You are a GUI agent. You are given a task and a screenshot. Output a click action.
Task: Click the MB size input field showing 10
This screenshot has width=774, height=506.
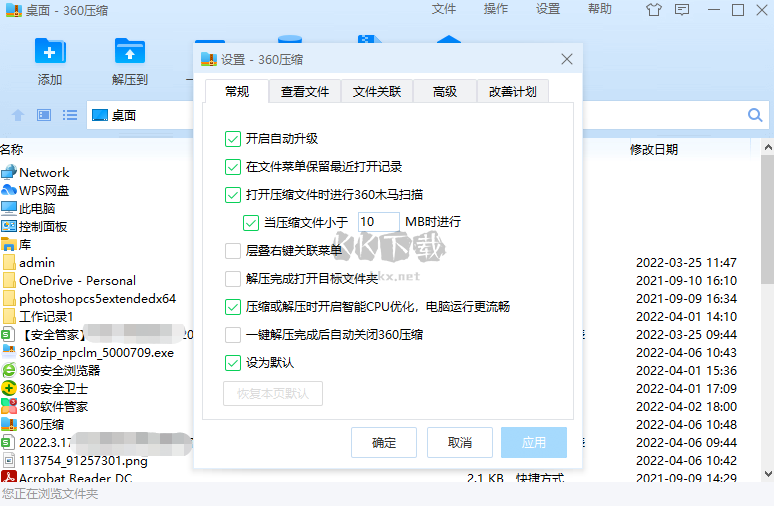(x=379, y=222)
